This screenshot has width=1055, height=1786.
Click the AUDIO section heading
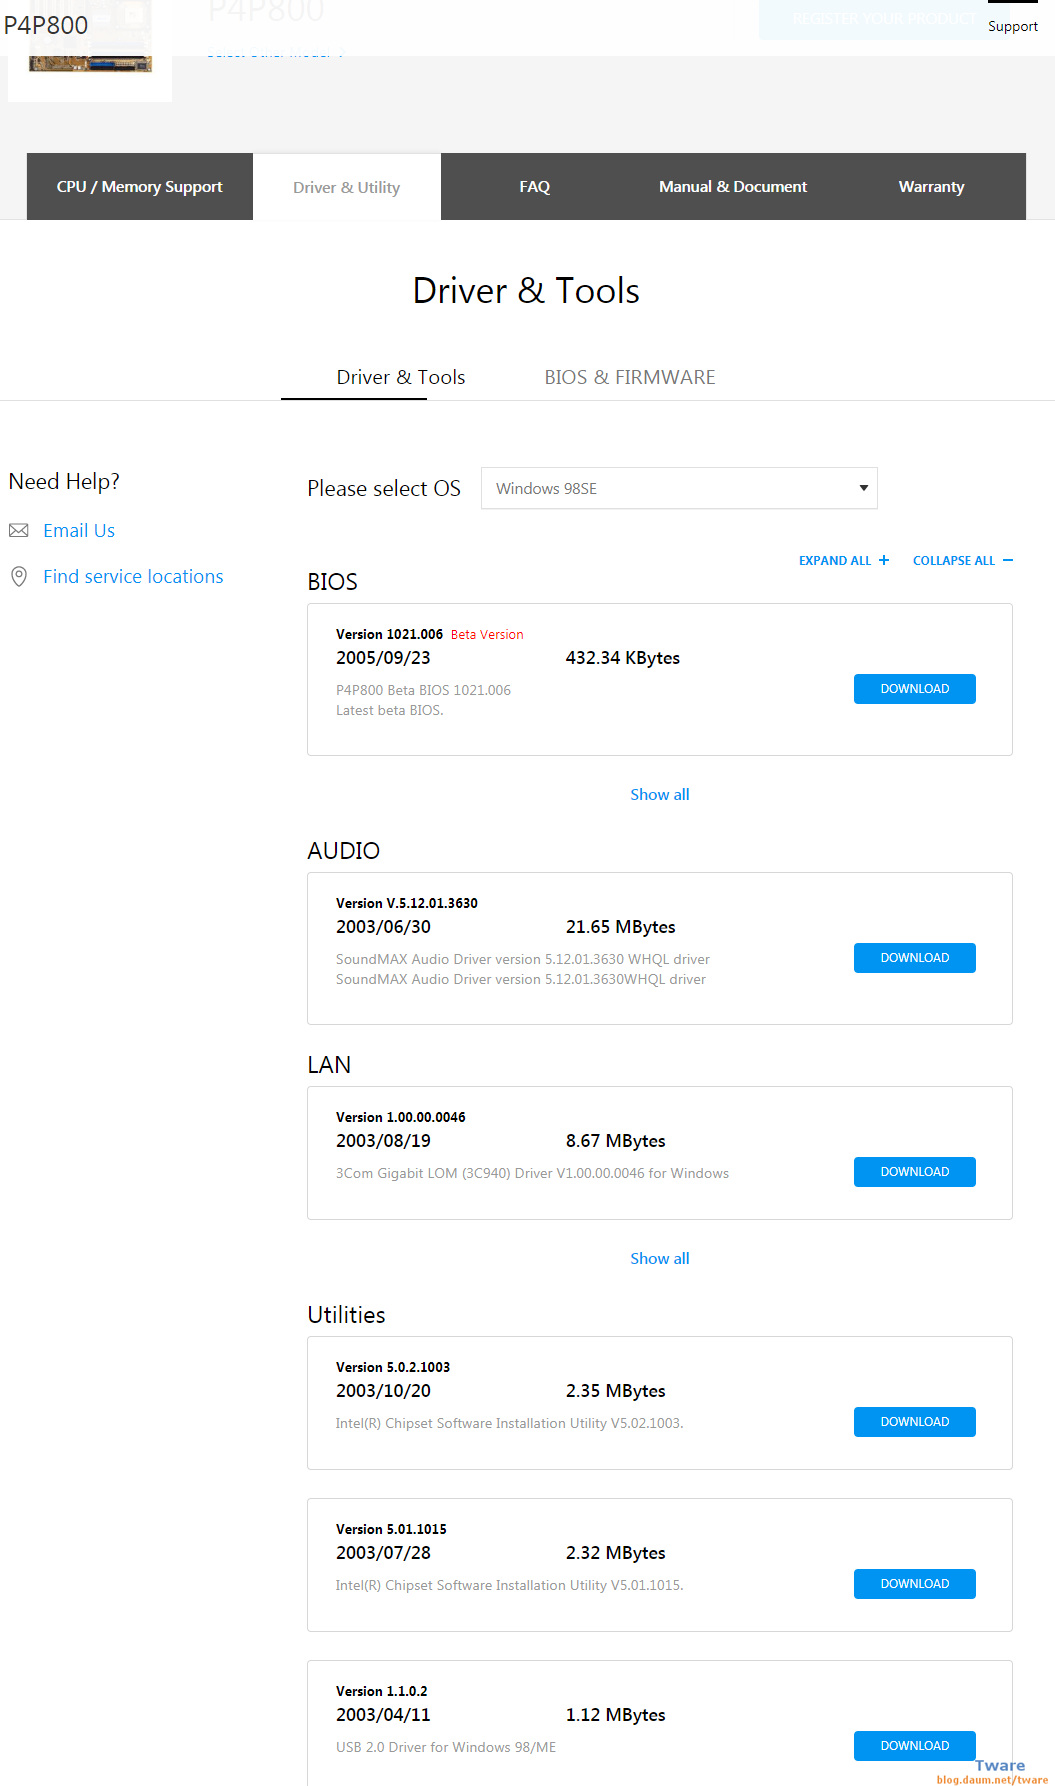343,851
